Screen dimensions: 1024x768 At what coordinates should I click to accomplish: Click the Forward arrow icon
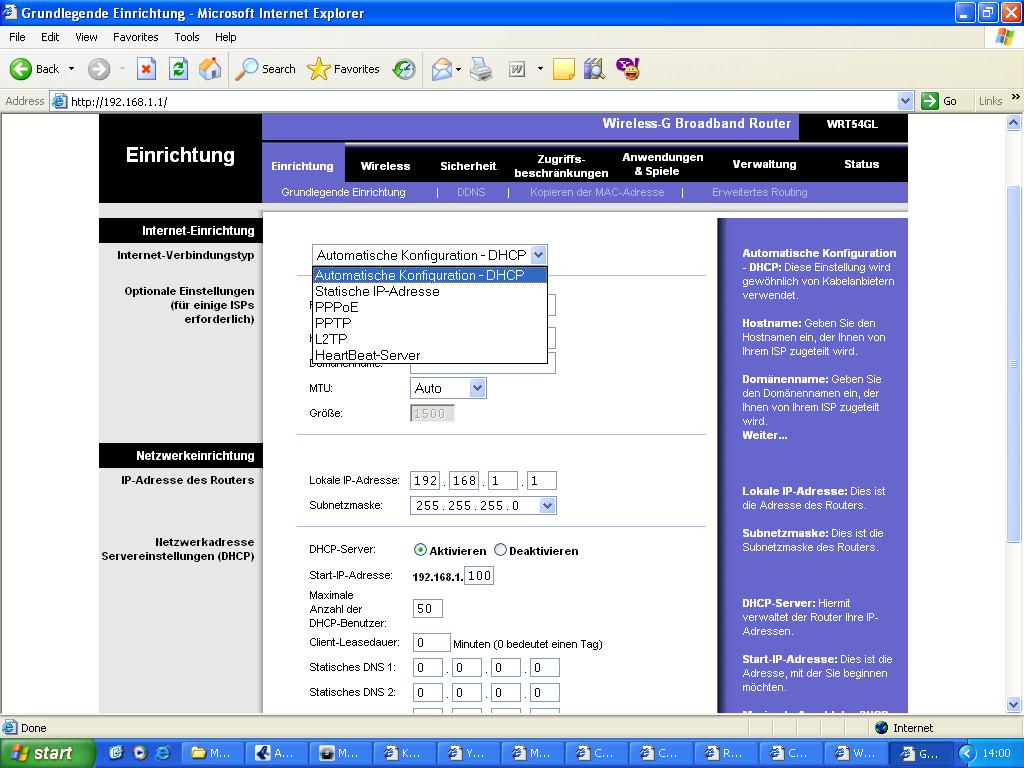pyautogui.click(x=99, y=69)
